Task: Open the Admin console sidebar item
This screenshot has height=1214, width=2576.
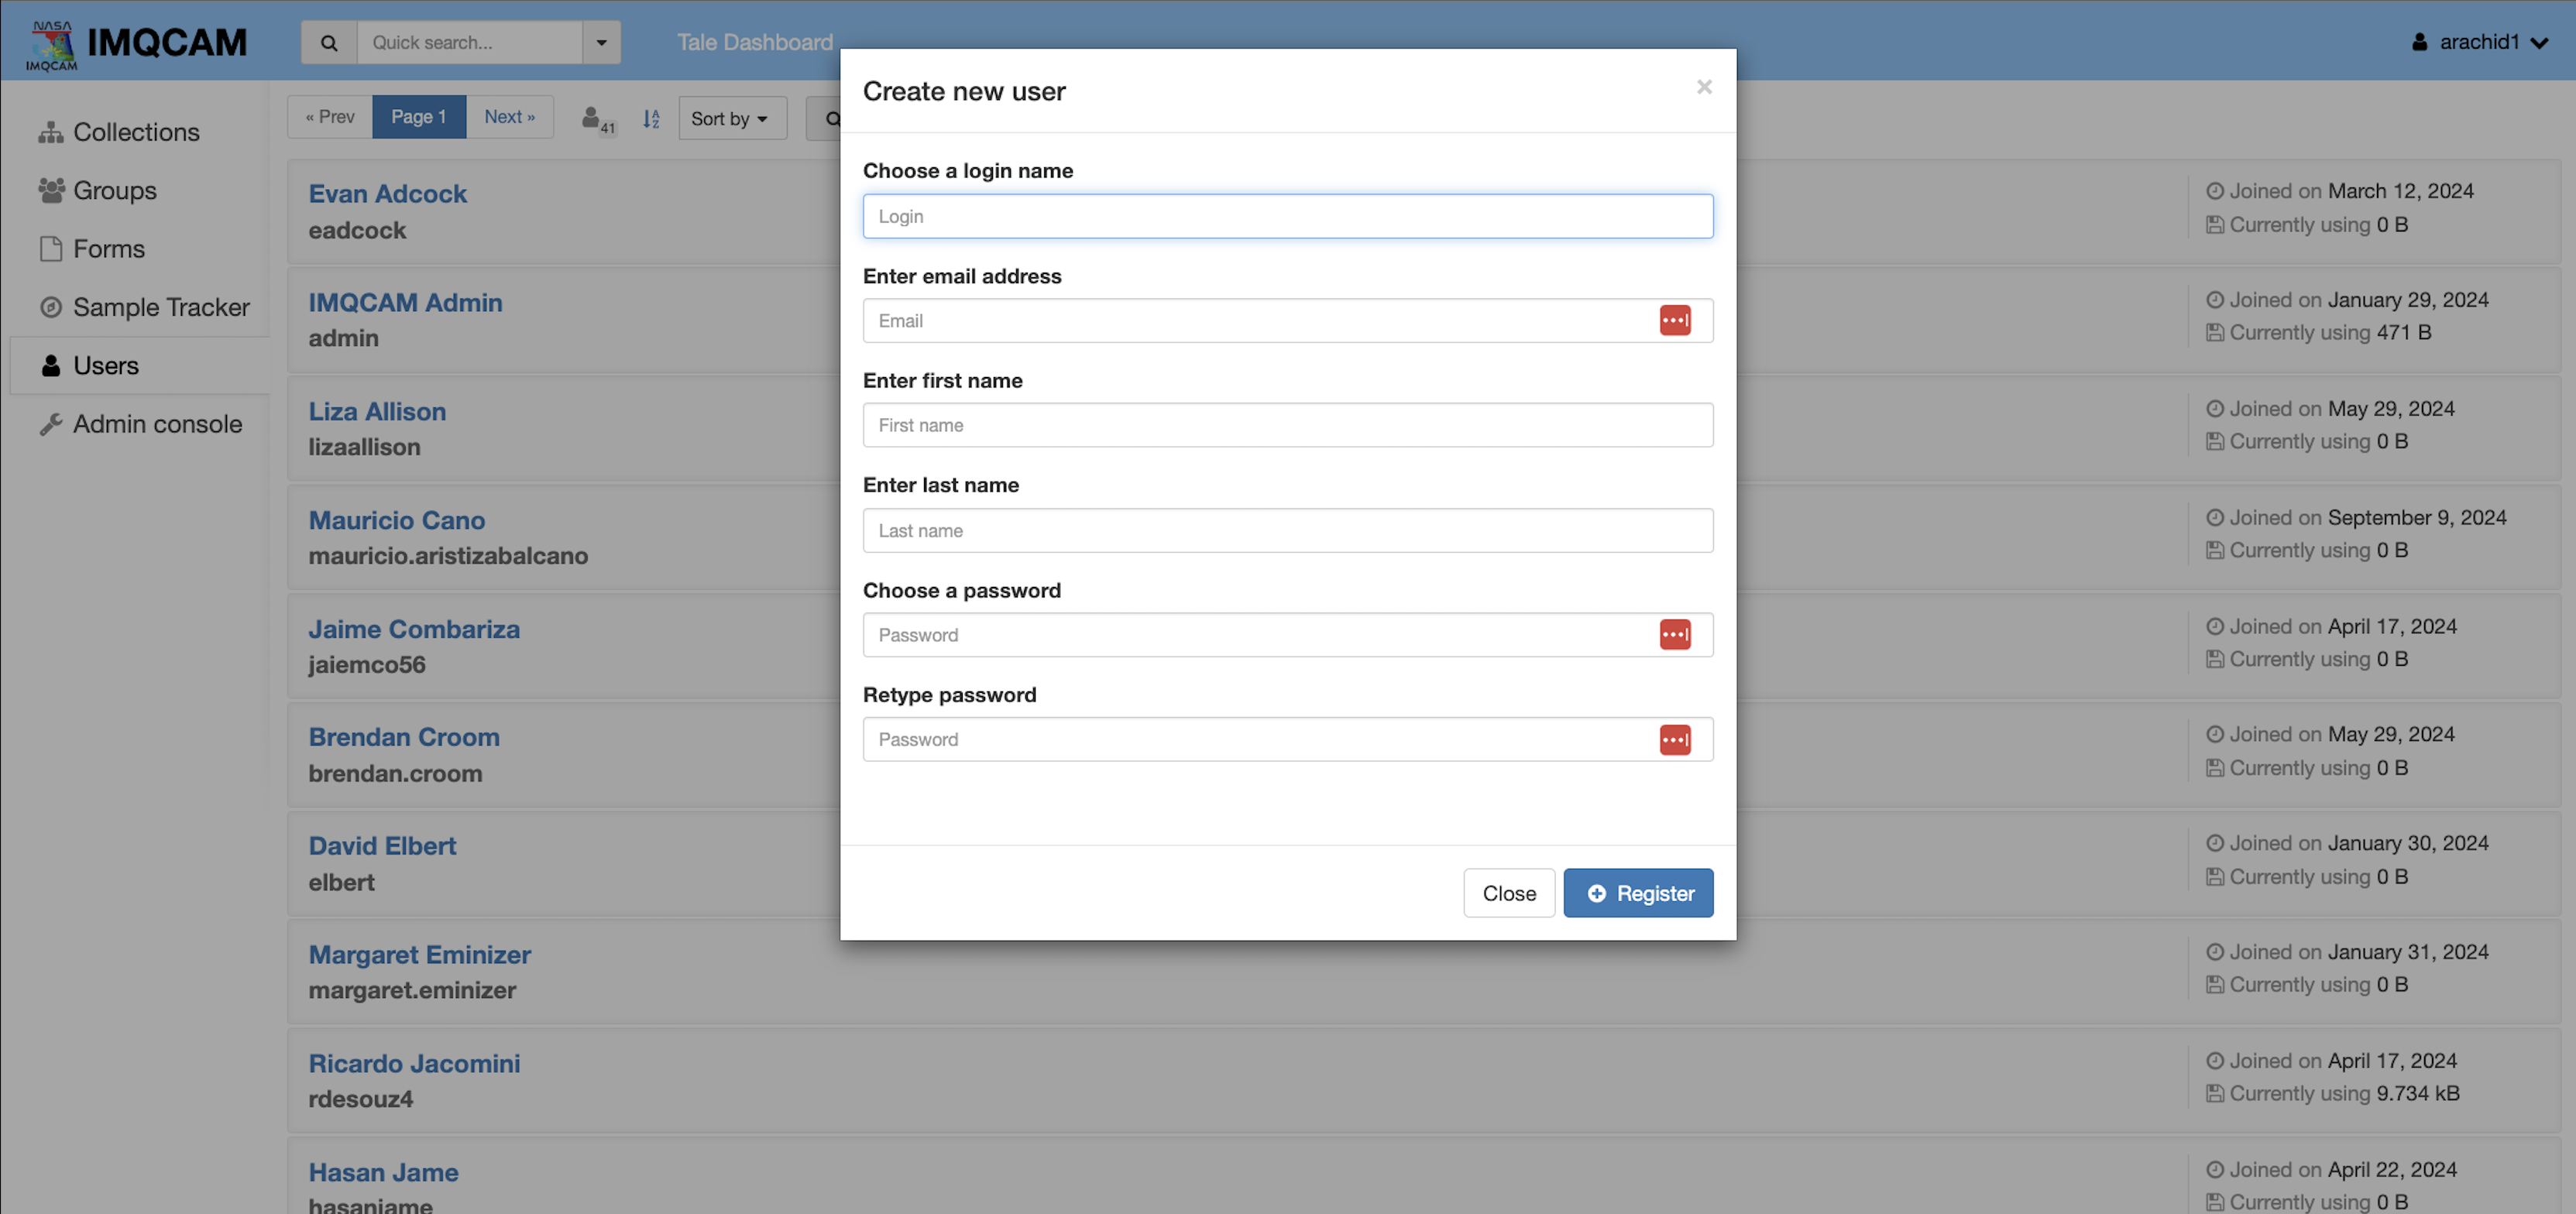Action: 157,424
